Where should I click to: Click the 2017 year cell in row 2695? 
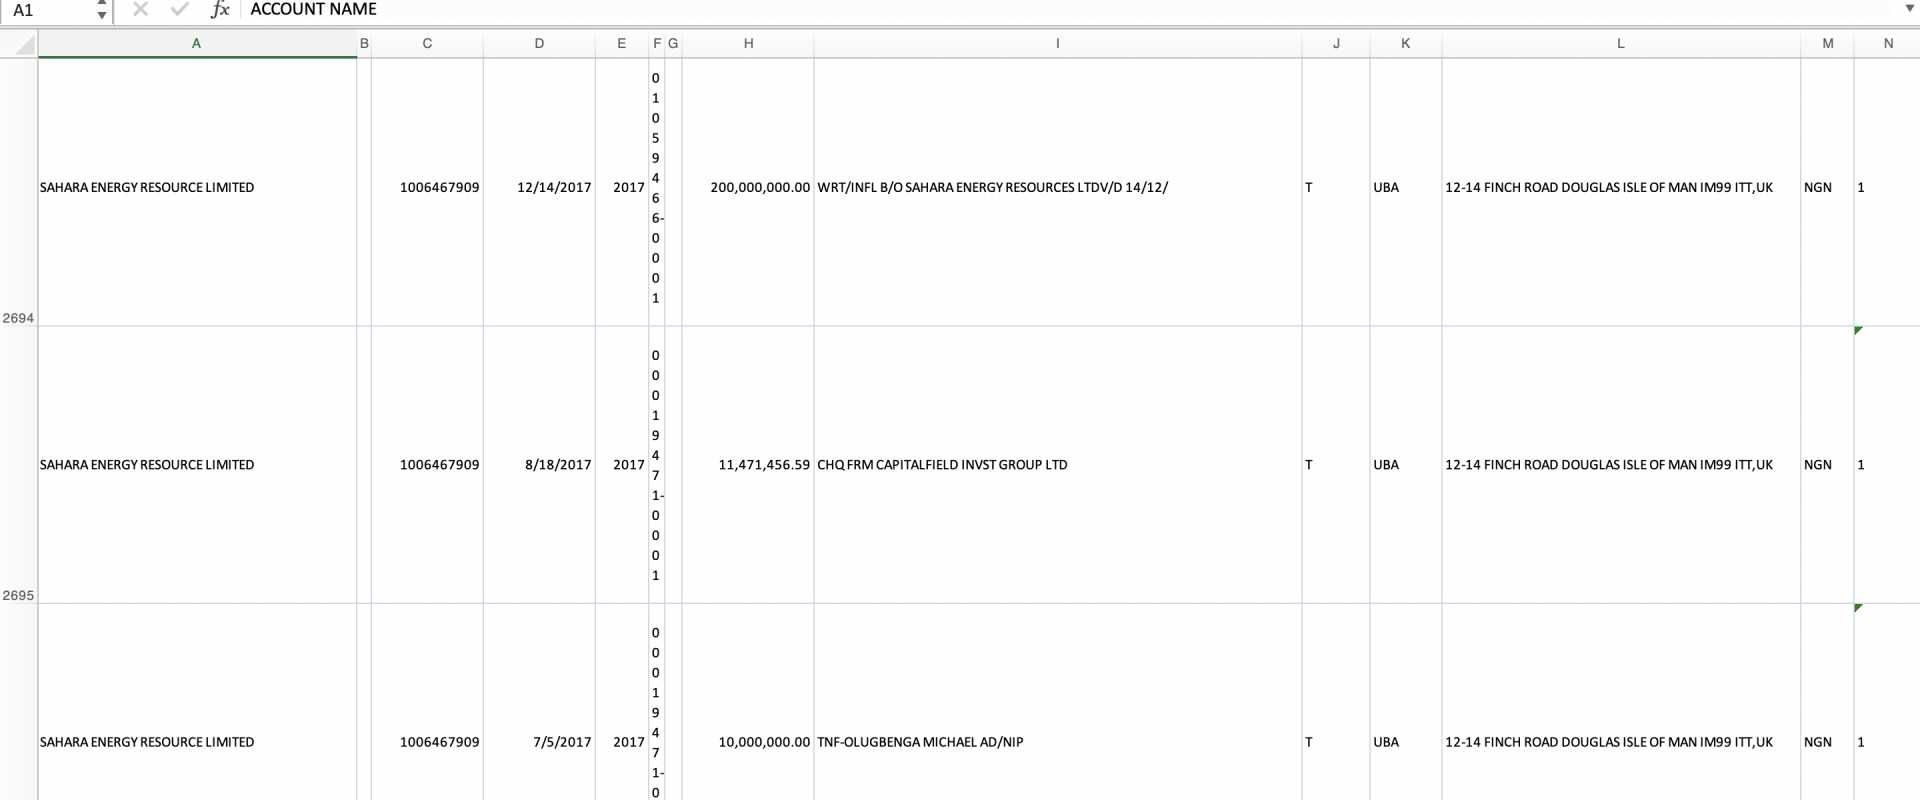(x=622, y=465)
